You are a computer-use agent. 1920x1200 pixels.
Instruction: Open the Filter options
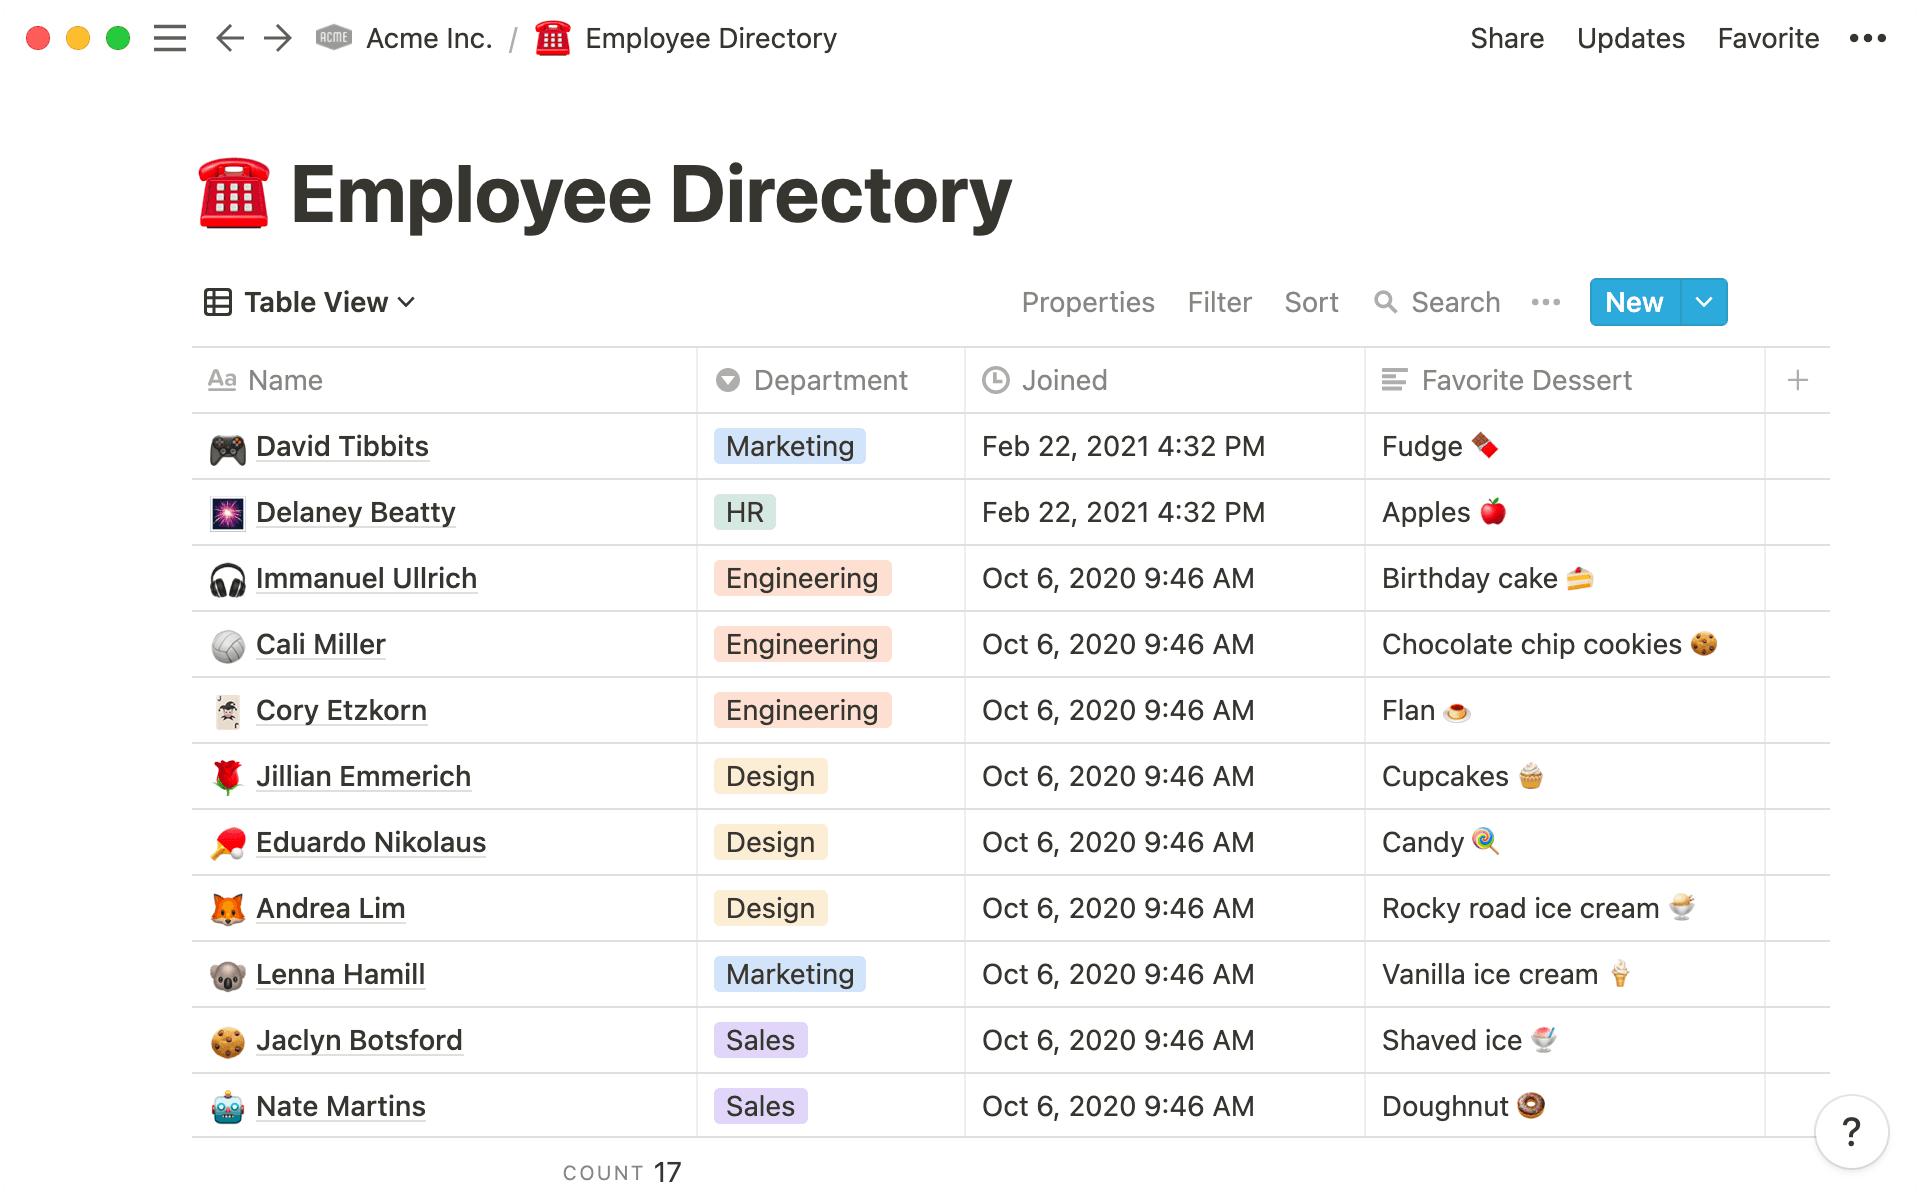pyautogui.click(x=1219, y=302)
